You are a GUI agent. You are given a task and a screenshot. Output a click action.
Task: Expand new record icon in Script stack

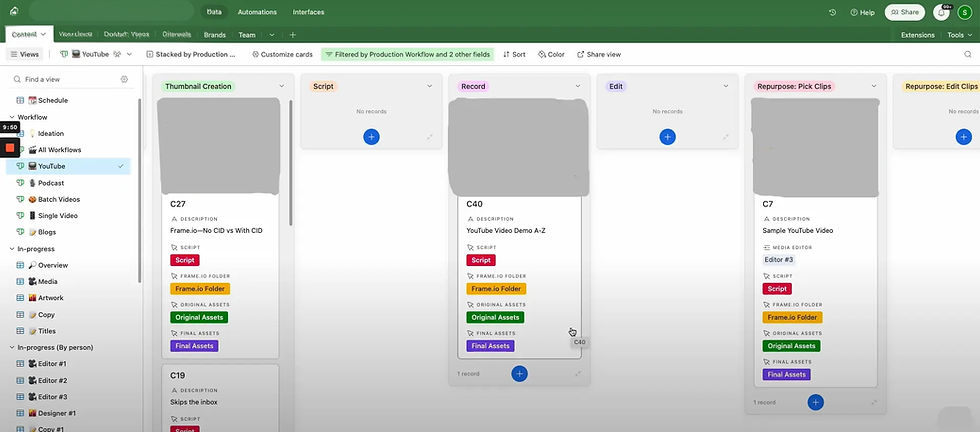pyautogui.click(x=430, y=137)
